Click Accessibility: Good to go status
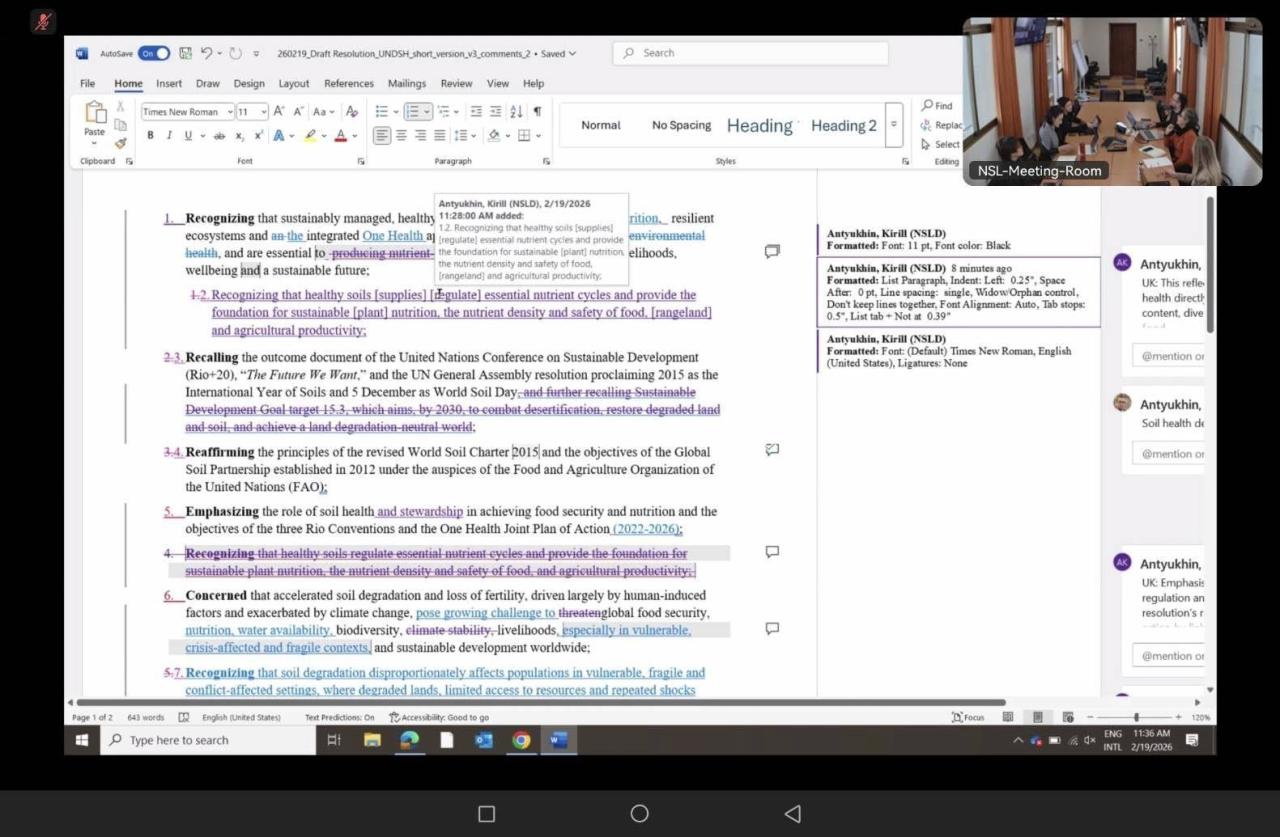 [x=439, y=717]
